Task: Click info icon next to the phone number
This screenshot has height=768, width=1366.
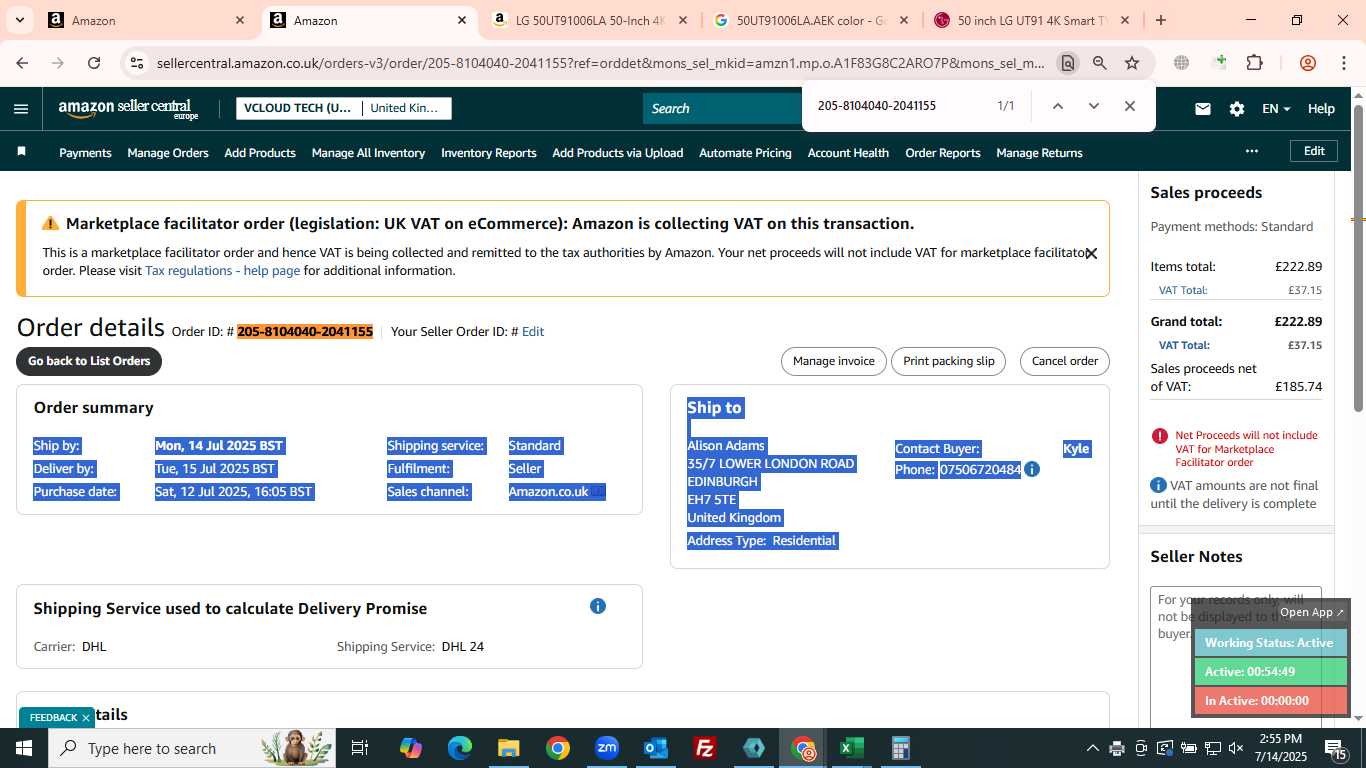Action: (x=1032, y=469)
